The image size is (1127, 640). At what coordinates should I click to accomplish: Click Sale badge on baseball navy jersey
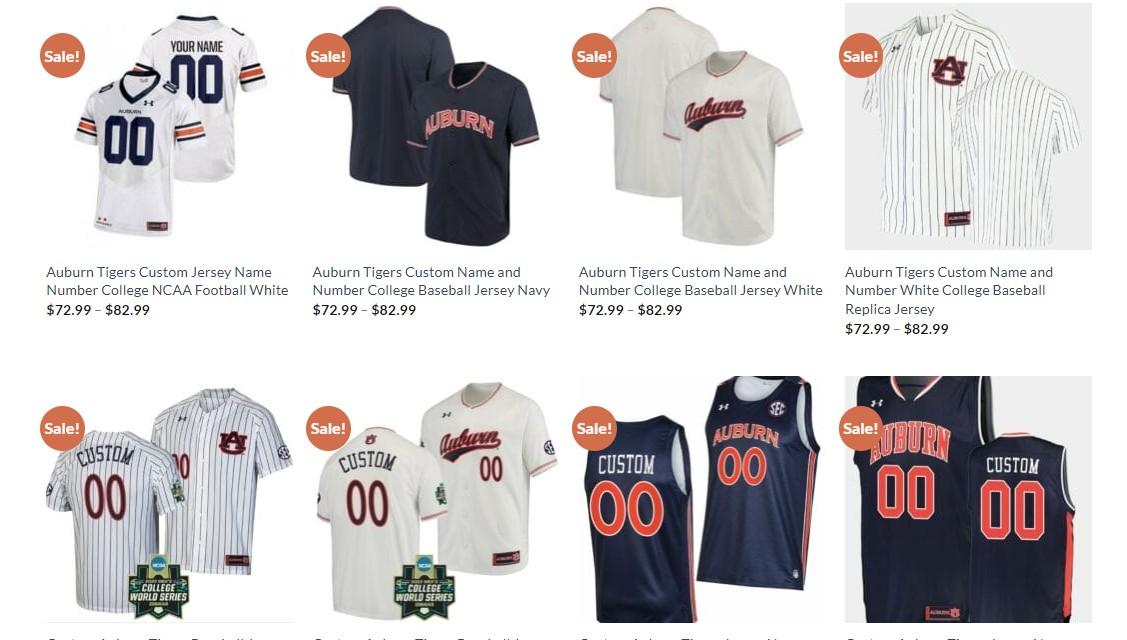(x=328, y=55)
